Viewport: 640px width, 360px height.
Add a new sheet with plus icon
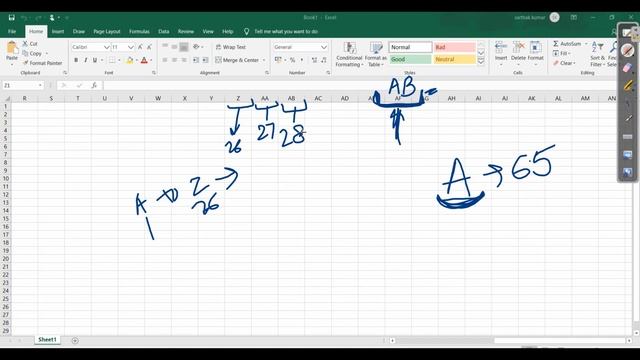pos(75,340)
